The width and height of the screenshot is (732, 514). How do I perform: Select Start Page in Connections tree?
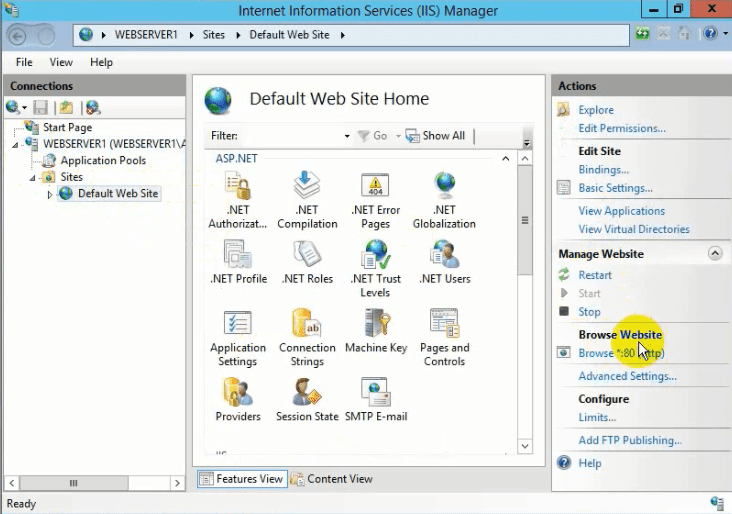pyautogui.click(x=67, y=127)
